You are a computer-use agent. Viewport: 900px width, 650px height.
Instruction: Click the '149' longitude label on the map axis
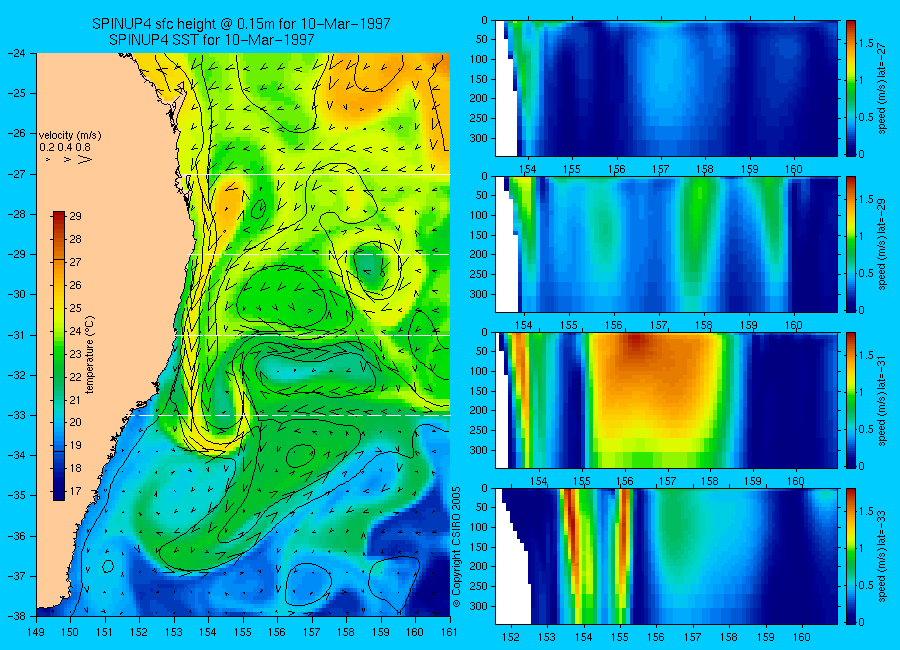36,632
